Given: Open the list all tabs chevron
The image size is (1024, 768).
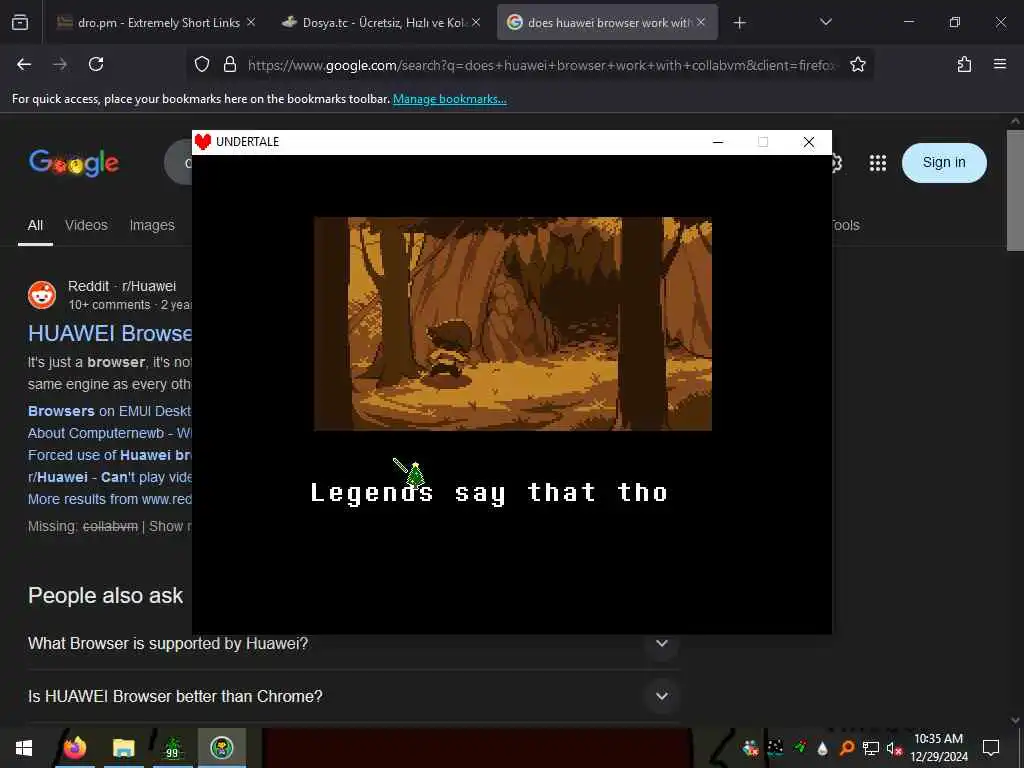Looking at the screenshot, I should 825,22.
